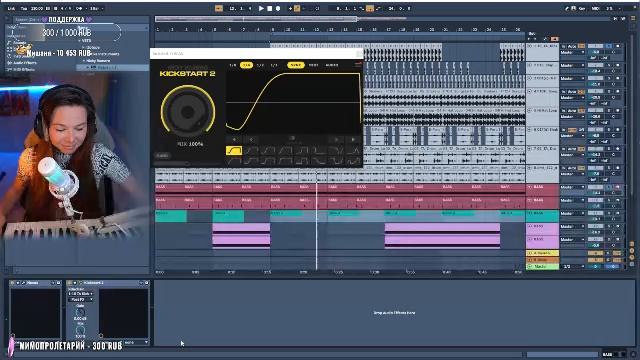Click the Kickstart 2 Mix knob

click(x=188, y=111)
